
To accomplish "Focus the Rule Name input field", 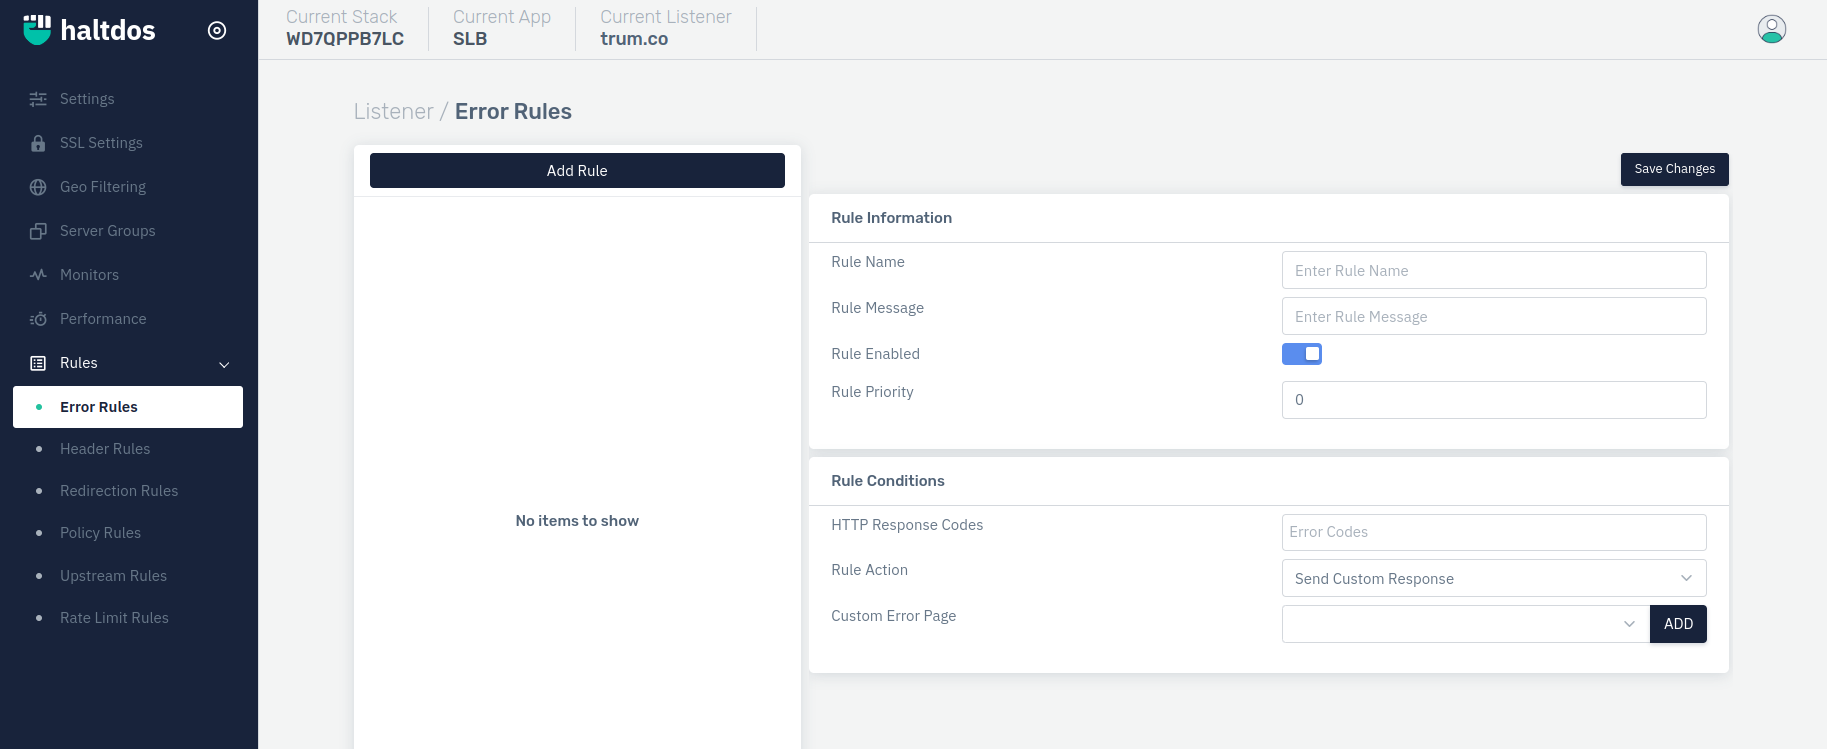I will pos(1494,270).
